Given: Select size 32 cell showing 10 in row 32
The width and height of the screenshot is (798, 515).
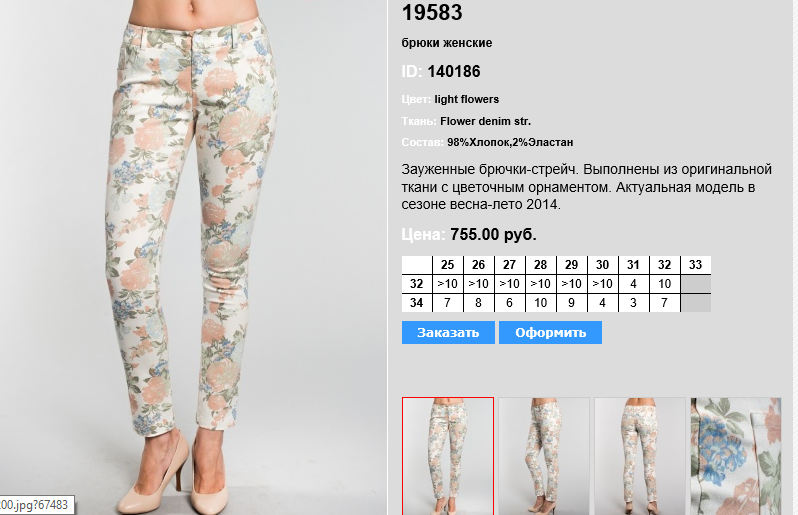Looking at the screenshot, I should (x=665, y=284).
